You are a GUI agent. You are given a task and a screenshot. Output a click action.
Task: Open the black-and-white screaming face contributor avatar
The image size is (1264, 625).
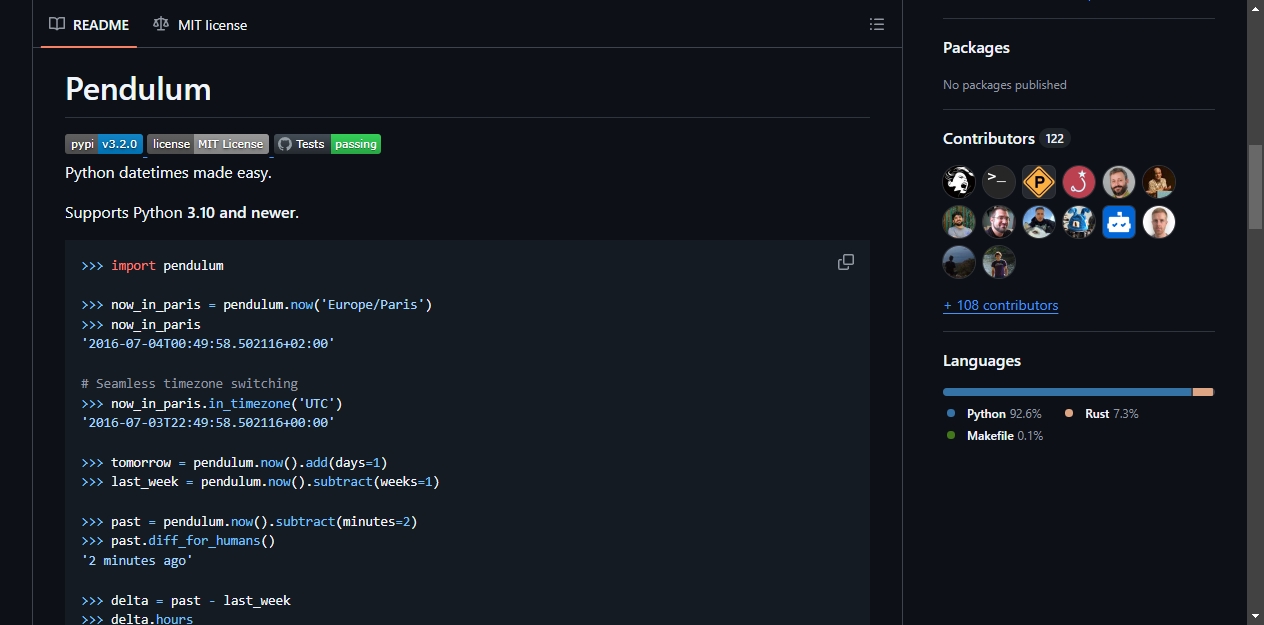point(959,182)
